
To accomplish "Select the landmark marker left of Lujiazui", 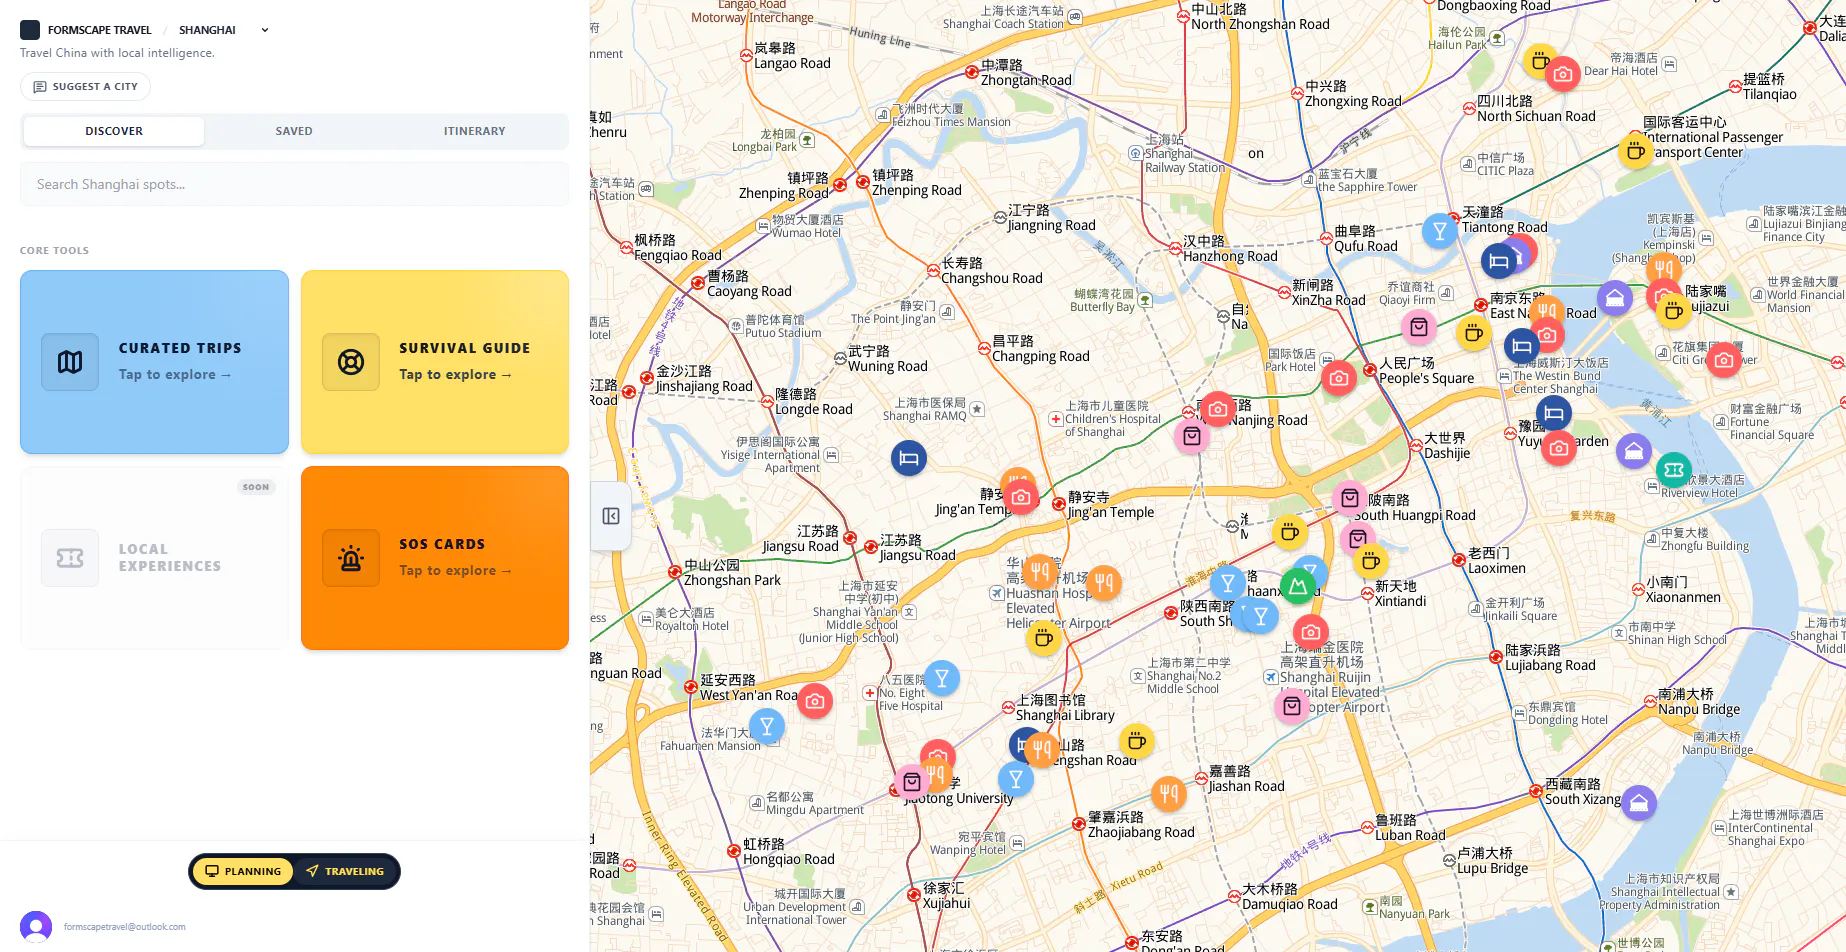I will click(1615, 298).
